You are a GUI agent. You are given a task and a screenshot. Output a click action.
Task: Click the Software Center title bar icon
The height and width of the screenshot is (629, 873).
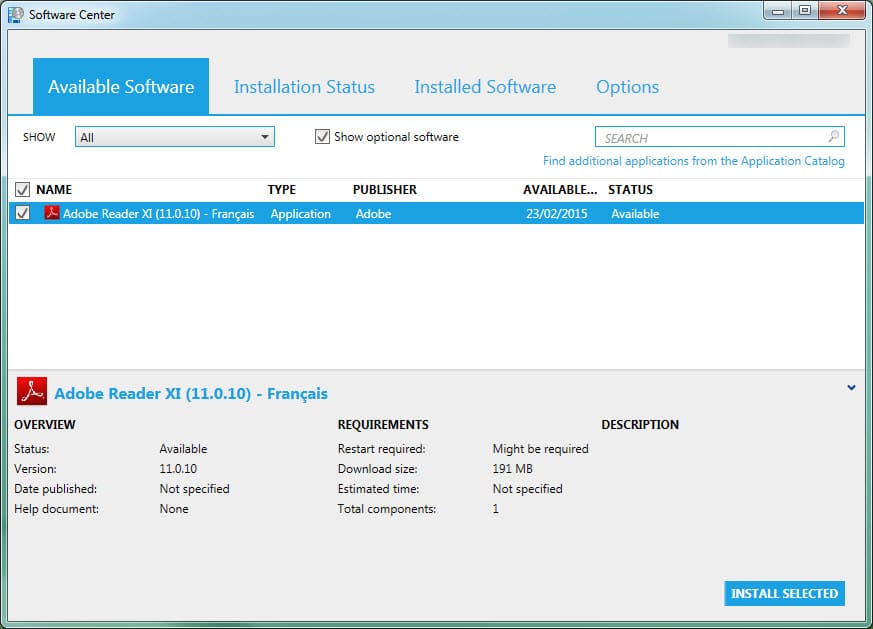click(16, 14)
